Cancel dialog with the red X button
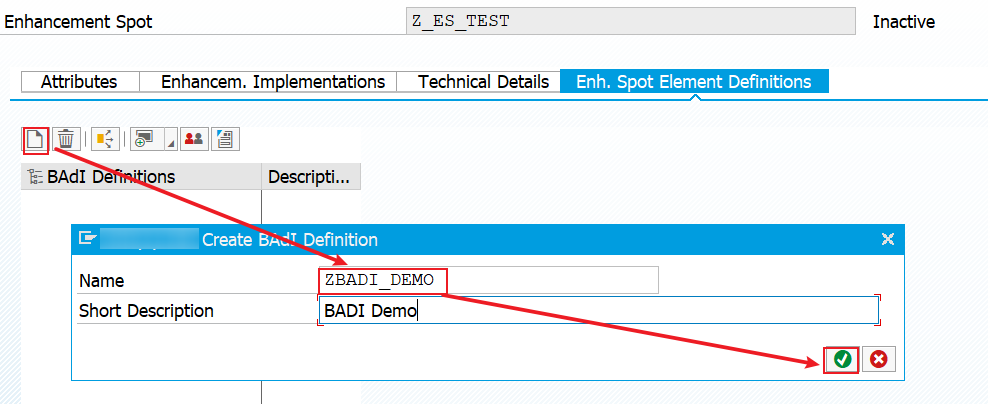Screen dimensions: 988x404 pos(878,359)
